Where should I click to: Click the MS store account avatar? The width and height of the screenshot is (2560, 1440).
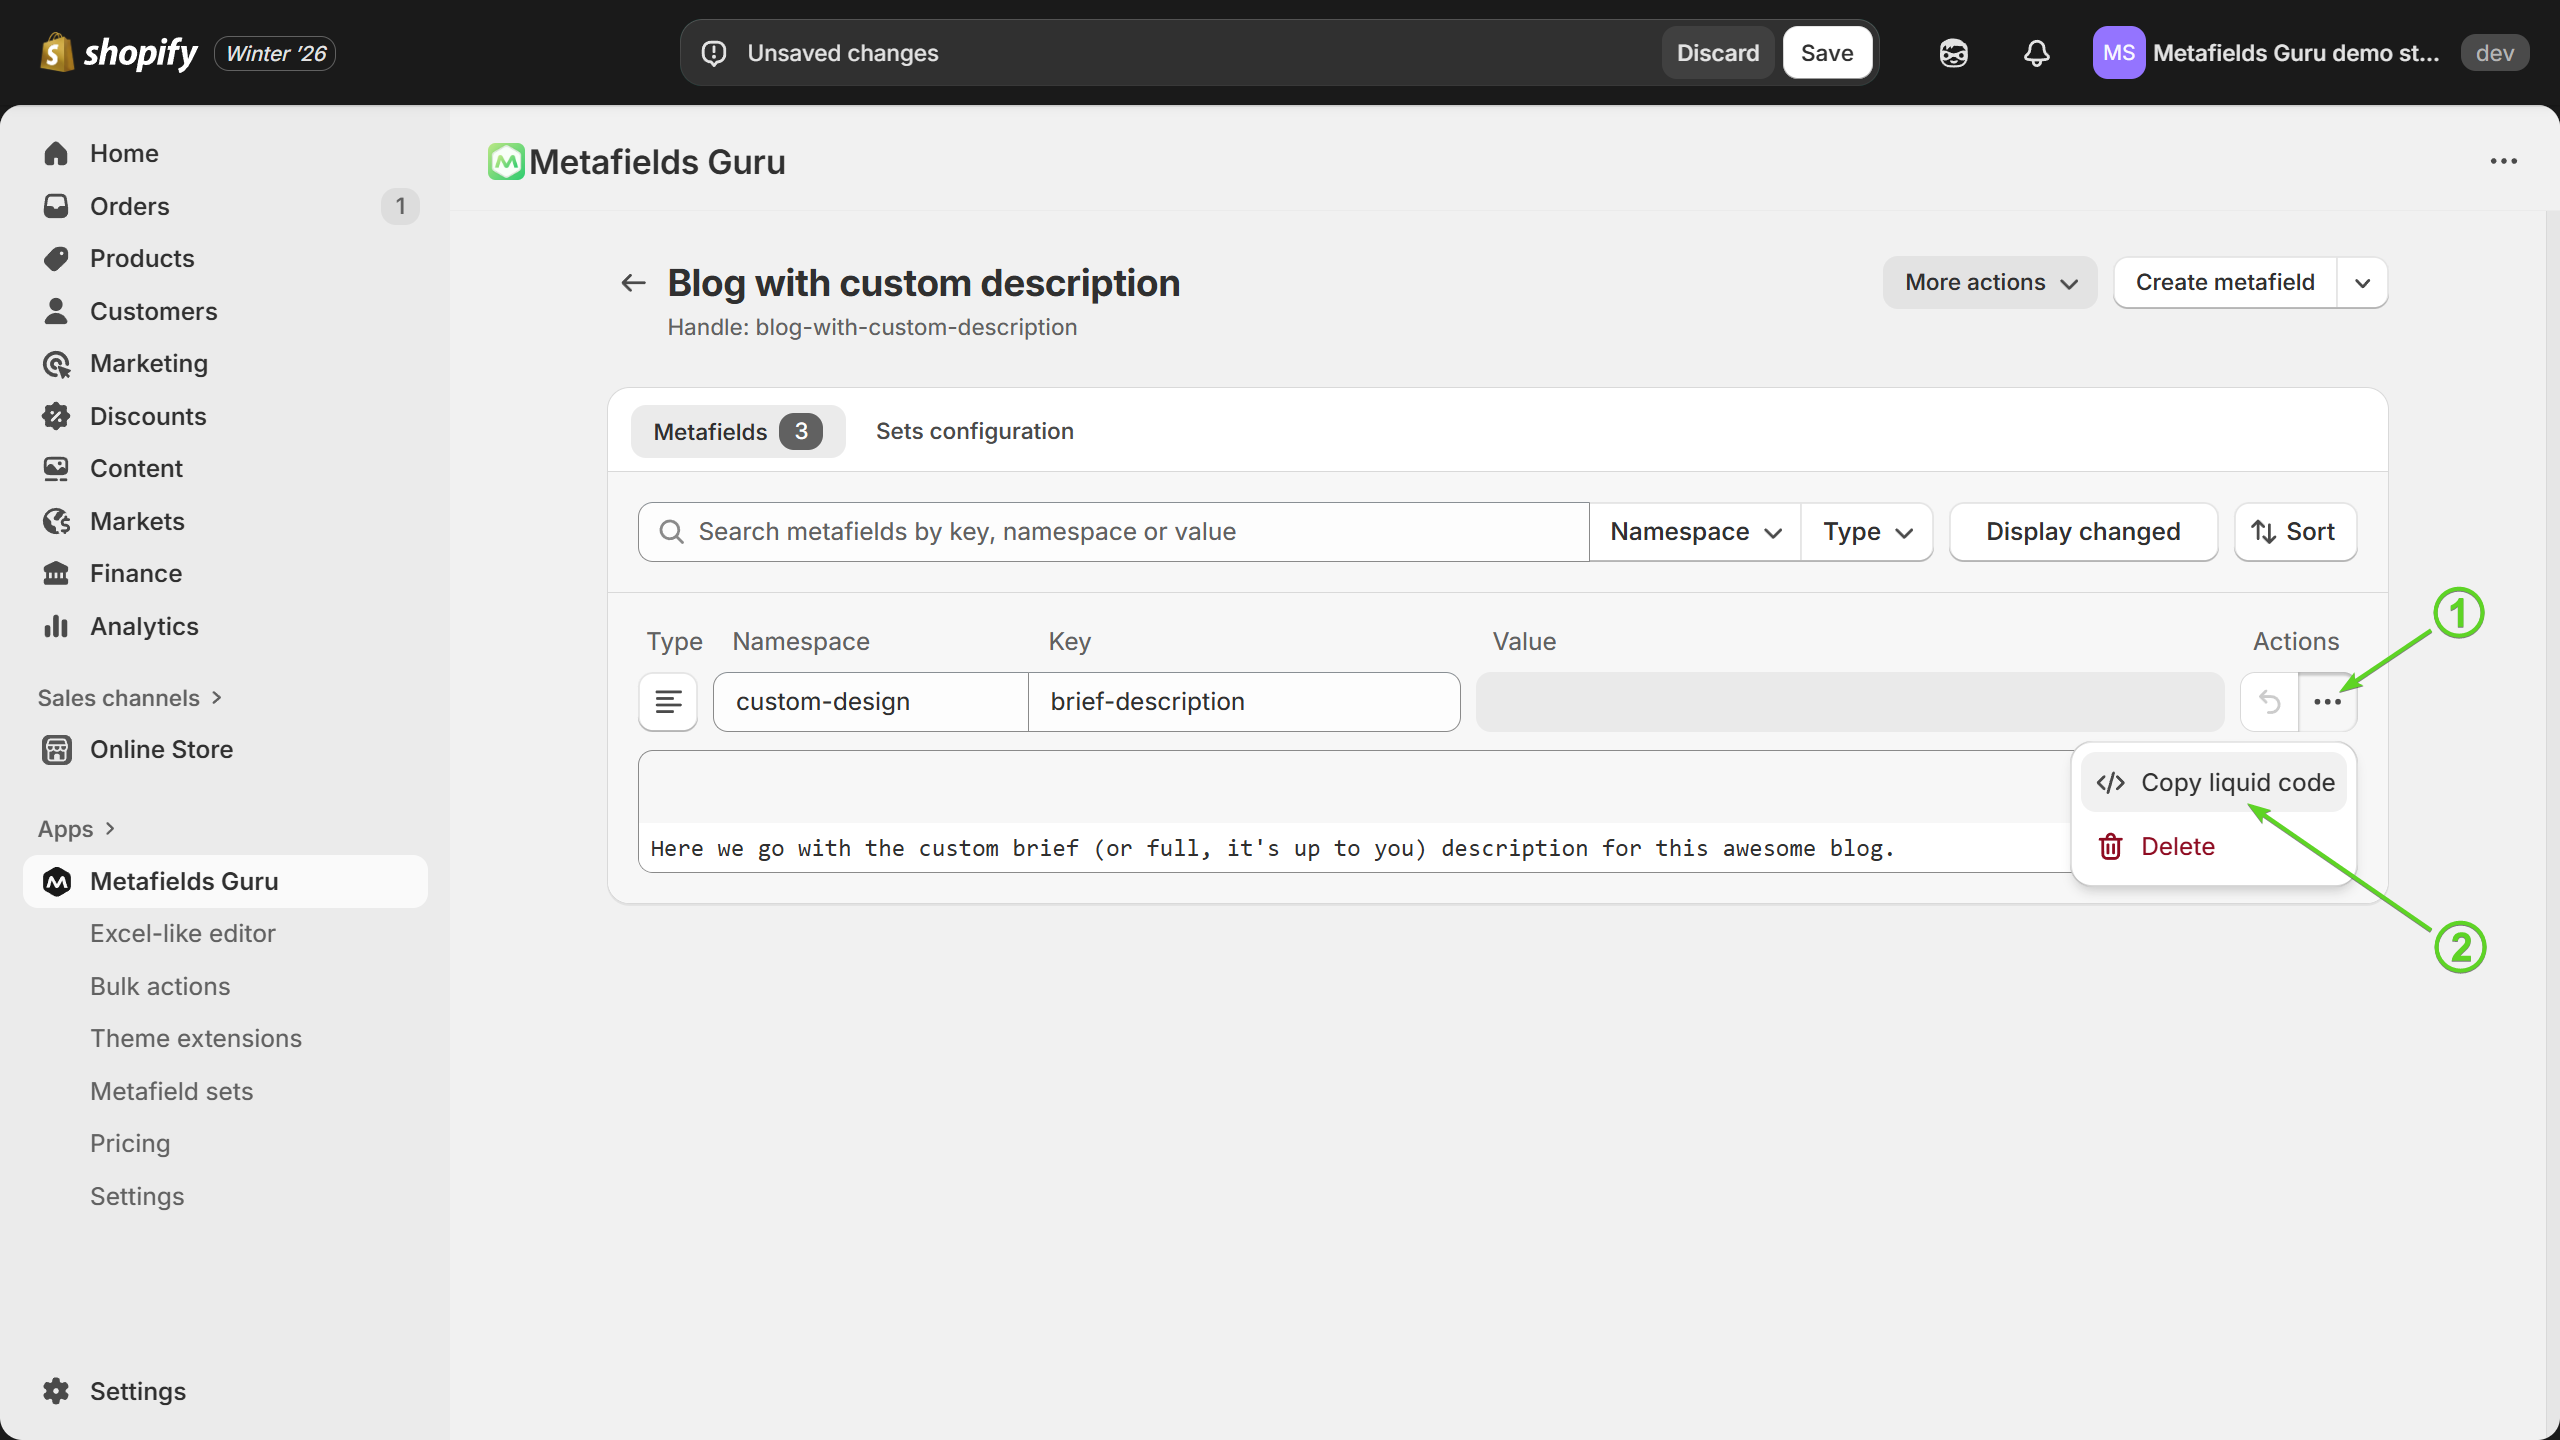tap(2118, 53)
